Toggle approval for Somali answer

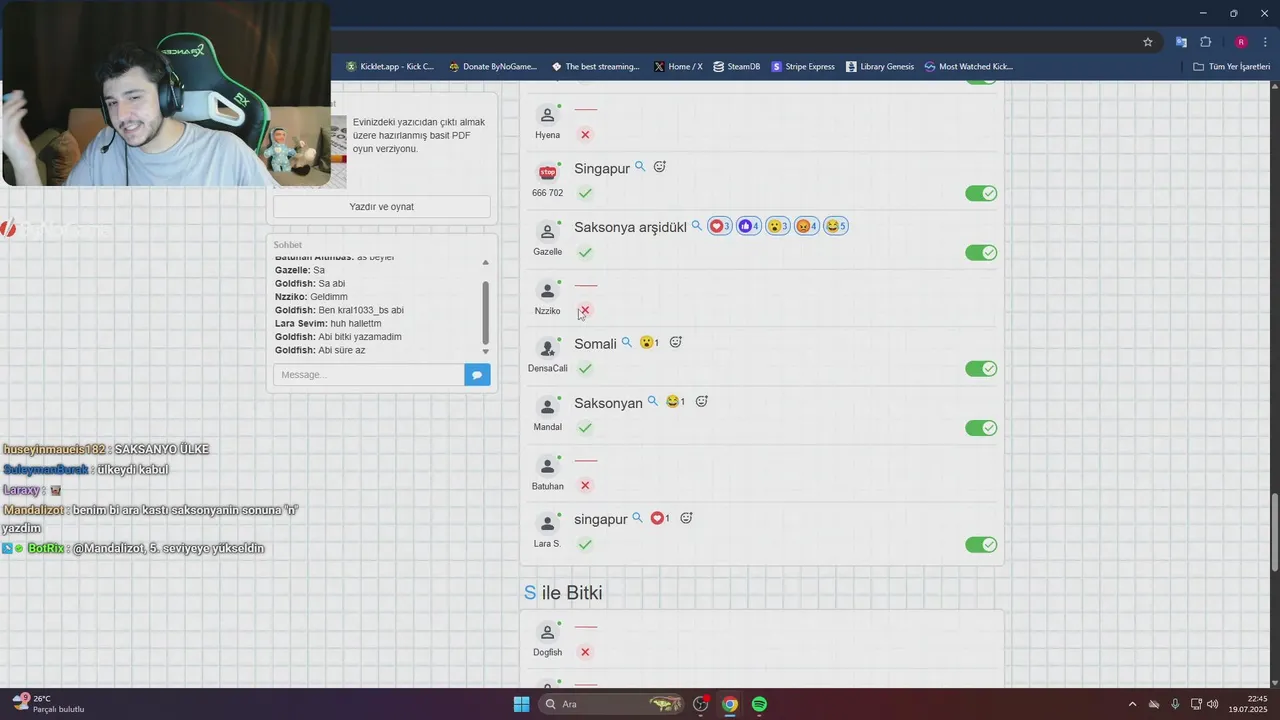coord(981,369)
